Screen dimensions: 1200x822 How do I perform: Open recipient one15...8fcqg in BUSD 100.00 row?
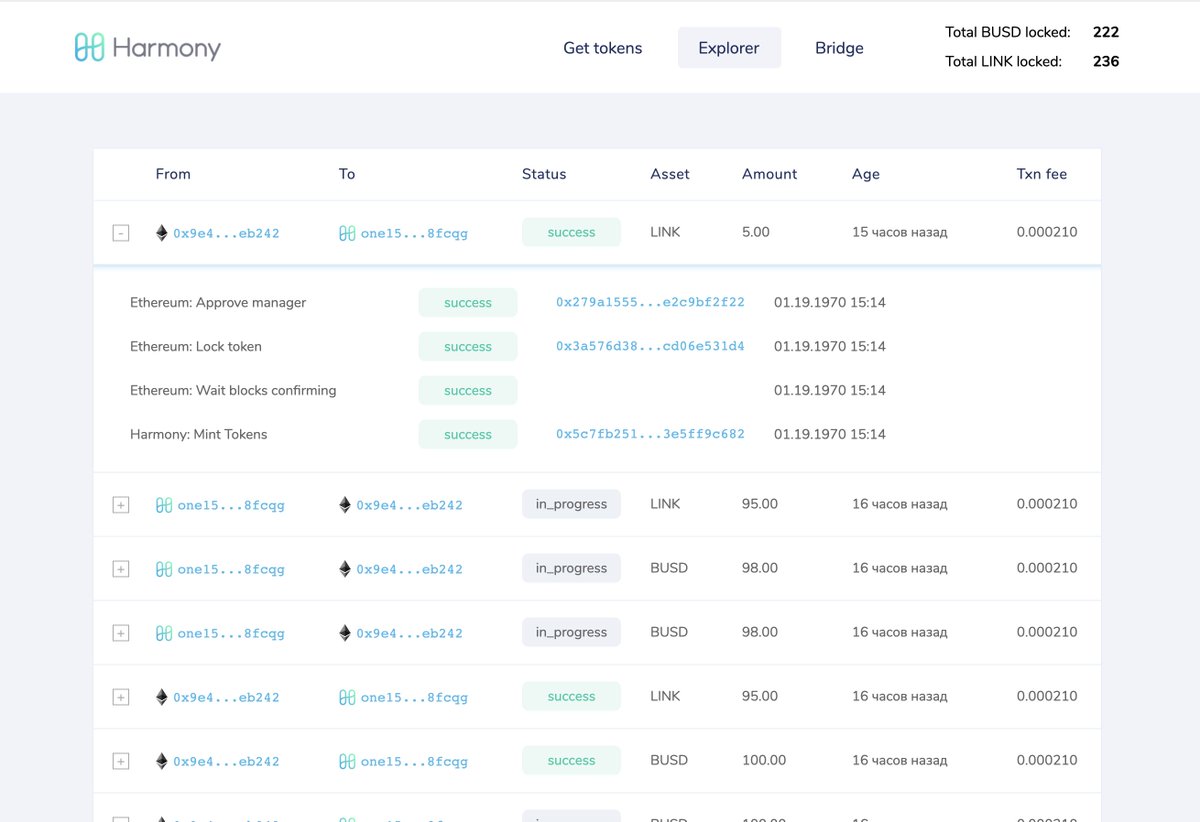click(x=414, y=761)
